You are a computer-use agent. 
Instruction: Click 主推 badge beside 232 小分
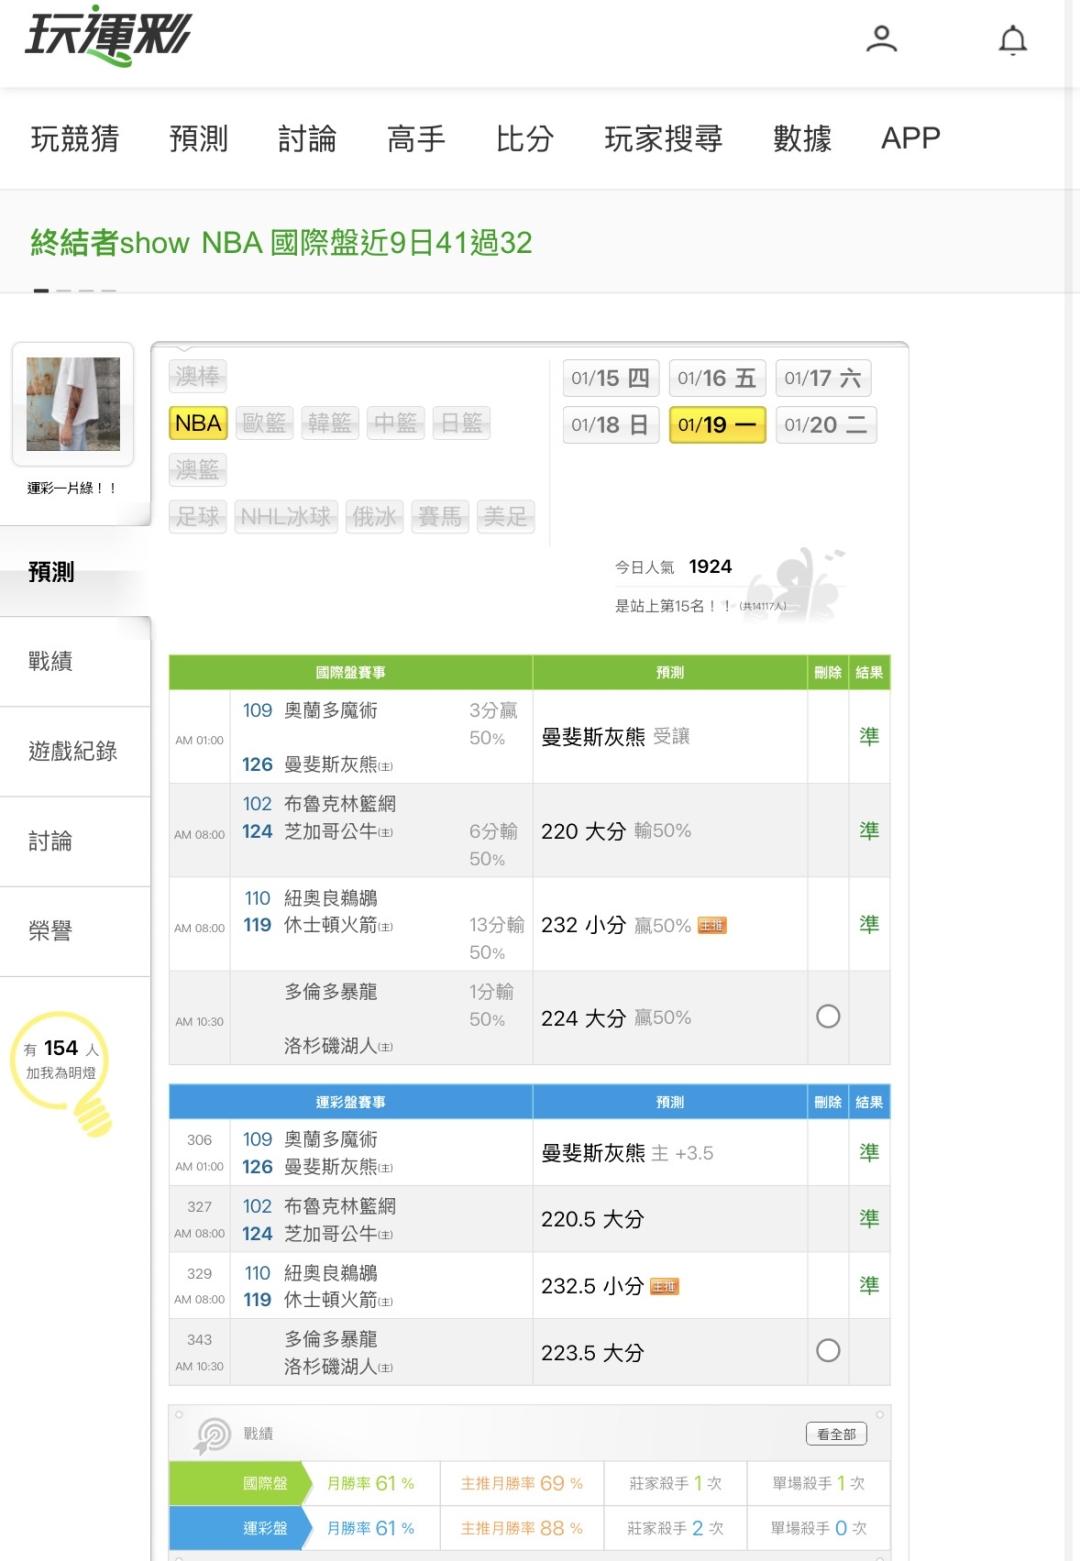tap(712, 926)
